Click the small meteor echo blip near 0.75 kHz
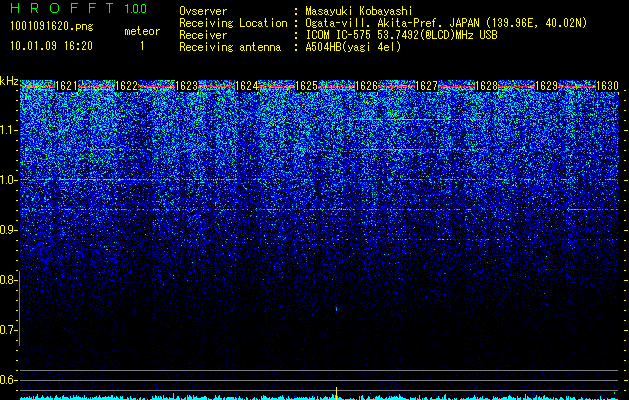629x400 pixels. tap(336, 309)
